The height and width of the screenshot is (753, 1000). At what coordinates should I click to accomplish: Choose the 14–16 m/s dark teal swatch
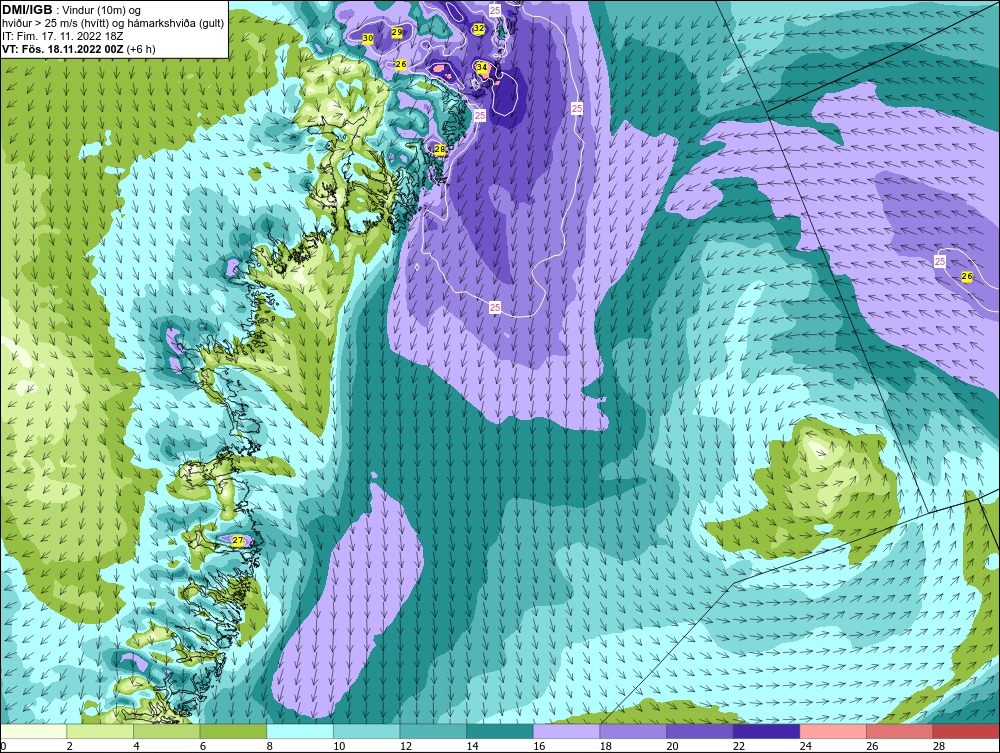pyautogui.click(x=499, y=731)
